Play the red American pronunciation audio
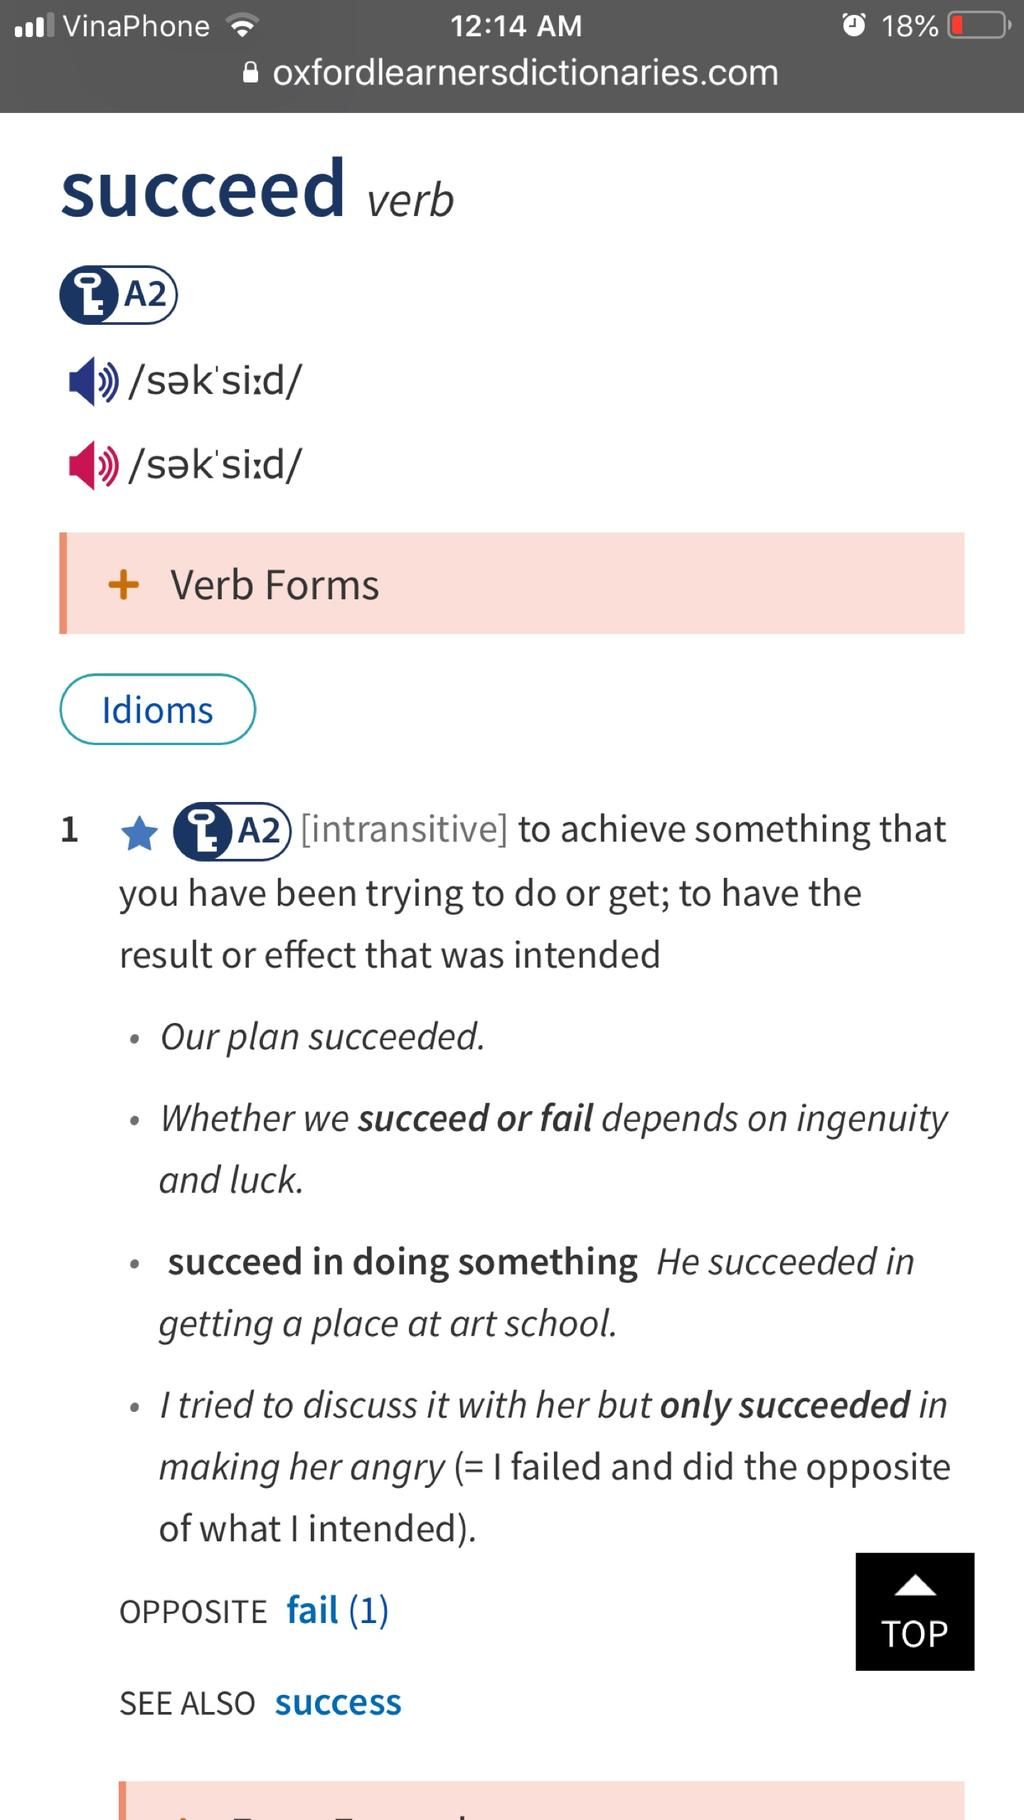The height and width of the screenshot is (1820, 1024). (x=93, y=465)
